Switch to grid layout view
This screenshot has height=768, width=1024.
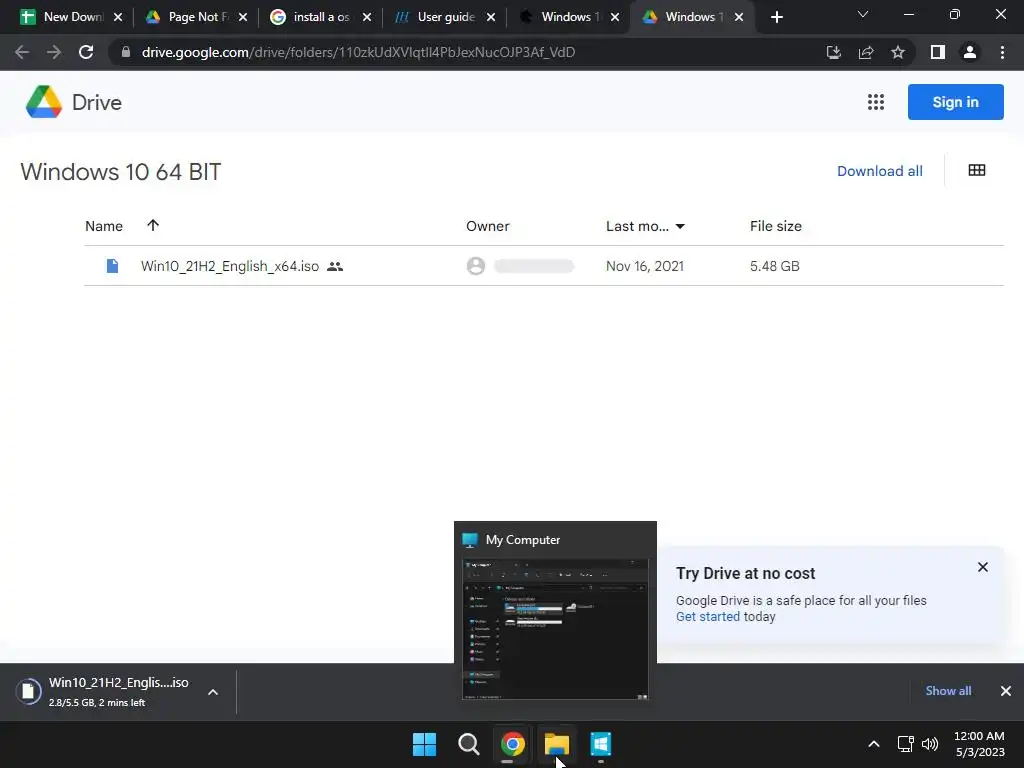click(x=977, y=170)
